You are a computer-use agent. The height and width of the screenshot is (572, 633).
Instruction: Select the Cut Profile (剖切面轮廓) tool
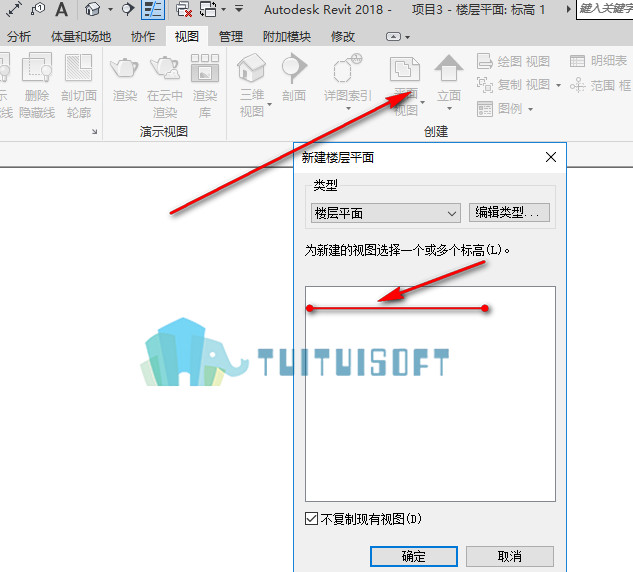point(79,86)
